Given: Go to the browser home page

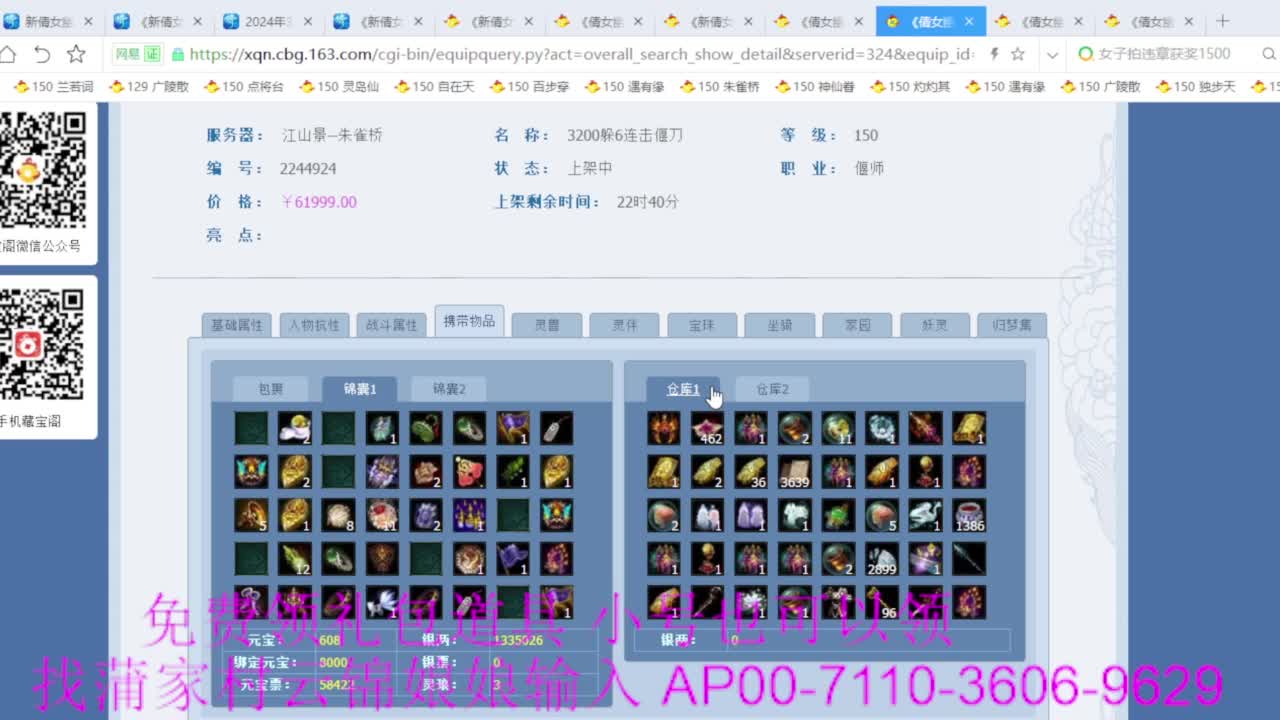Looking at the screenshot, I should 8,54.
